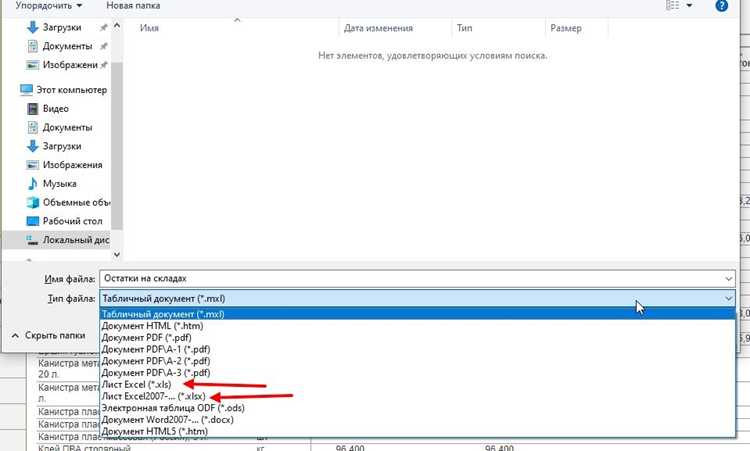
Task: Pick Электронная таблица ODF (*.ods) option
Action: coord(173,408)
